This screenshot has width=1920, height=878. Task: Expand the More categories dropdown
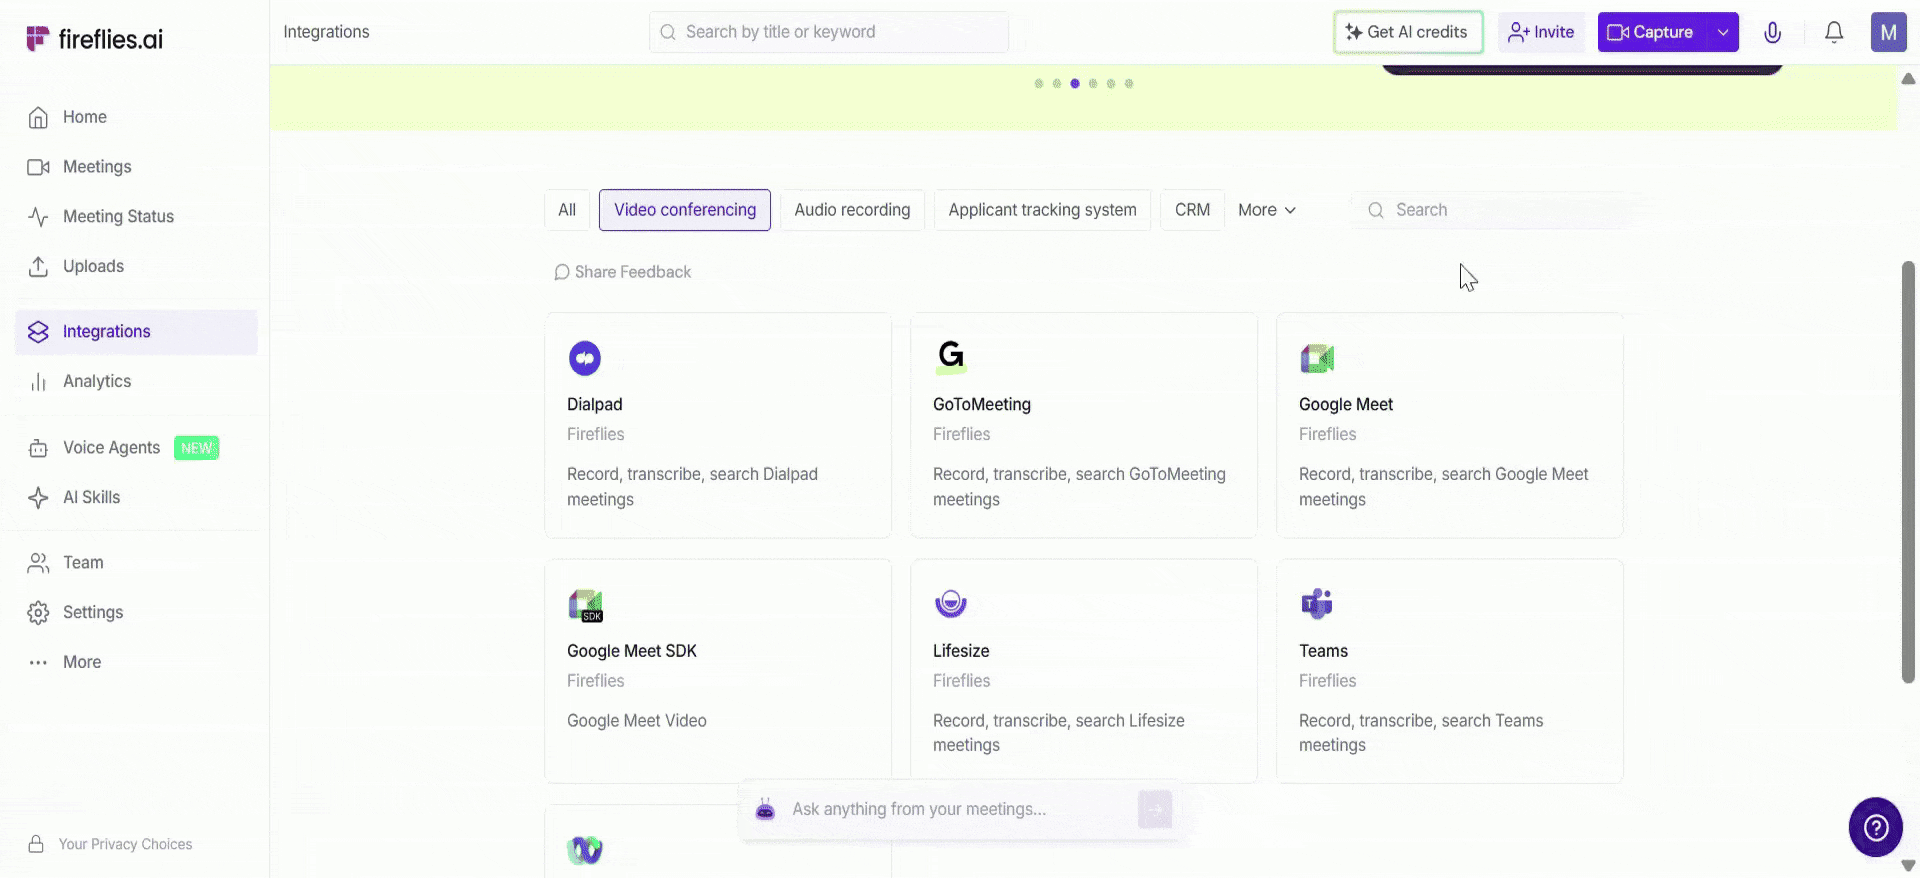1267,210
